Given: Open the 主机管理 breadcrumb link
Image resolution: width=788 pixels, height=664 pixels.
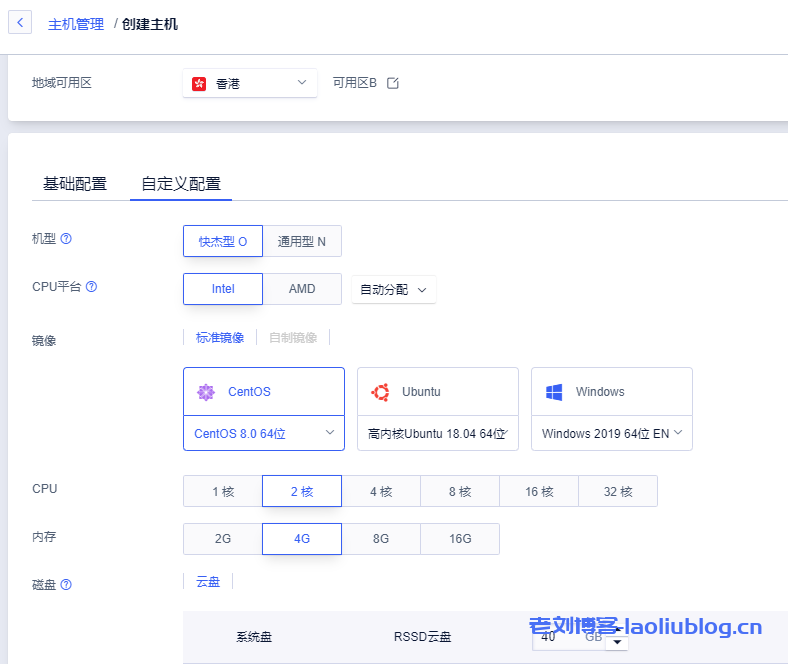Looking at the screenshot, I should (76, 23).
